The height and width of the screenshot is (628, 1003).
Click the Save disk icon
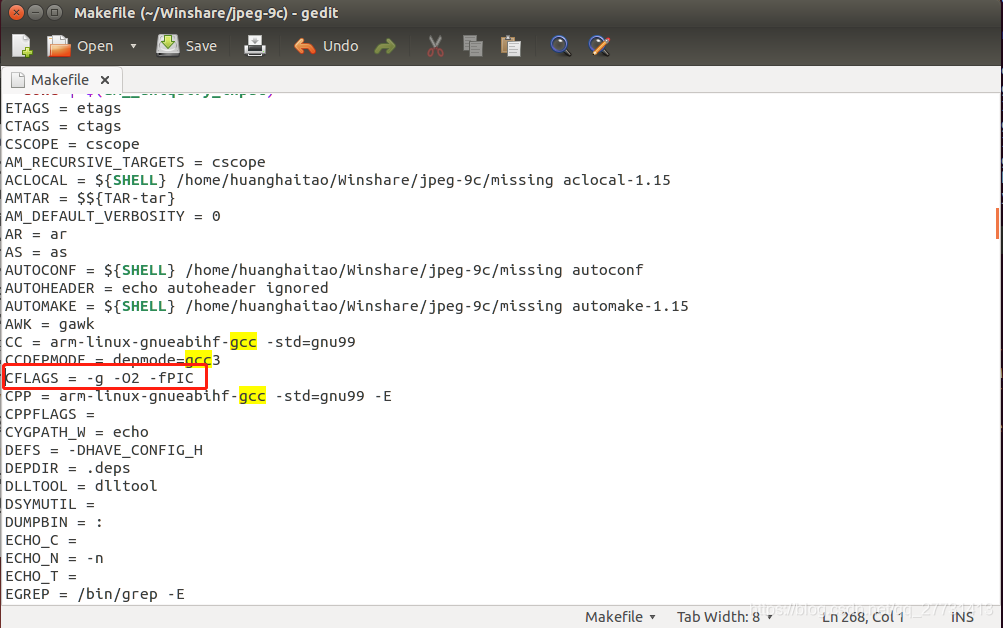click(x=168, y=46)
